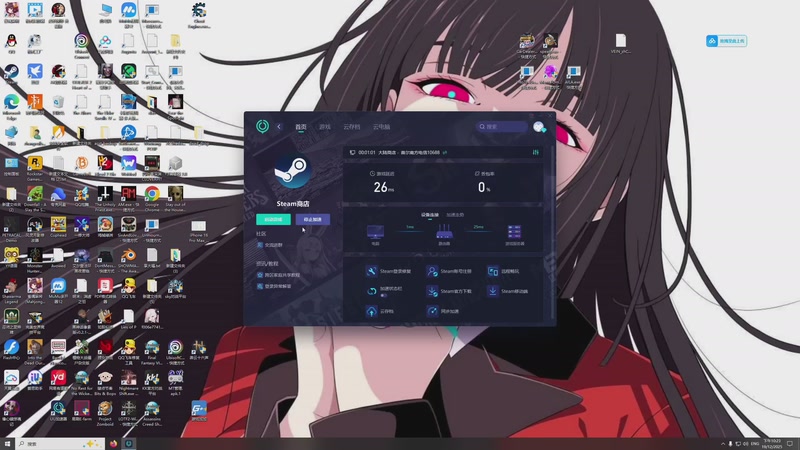
Task: Open the 交流群 community link
Action: [270, 245]
